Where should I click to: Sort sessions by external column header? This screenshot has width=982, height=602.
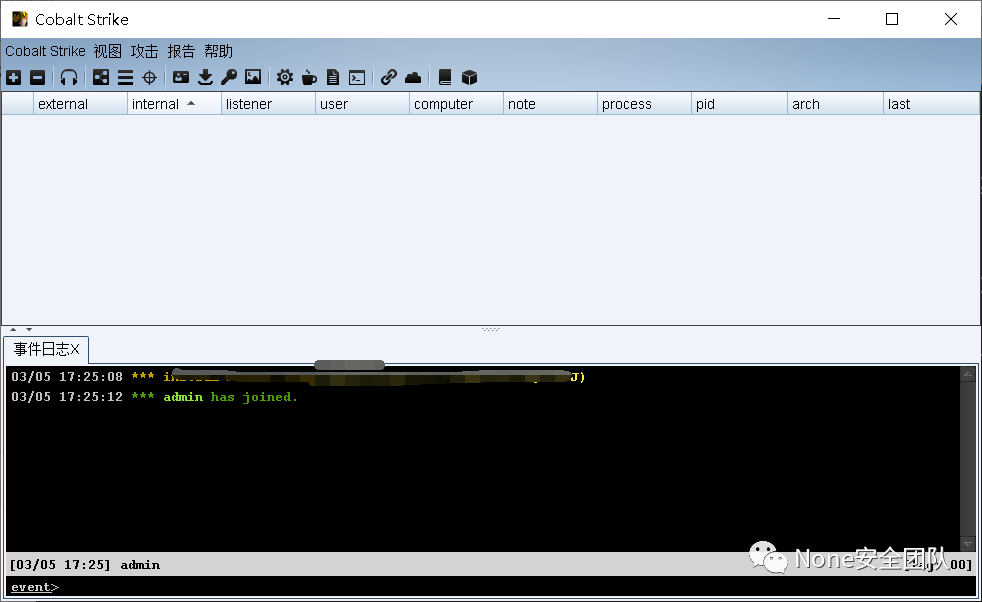click(80, 104)
